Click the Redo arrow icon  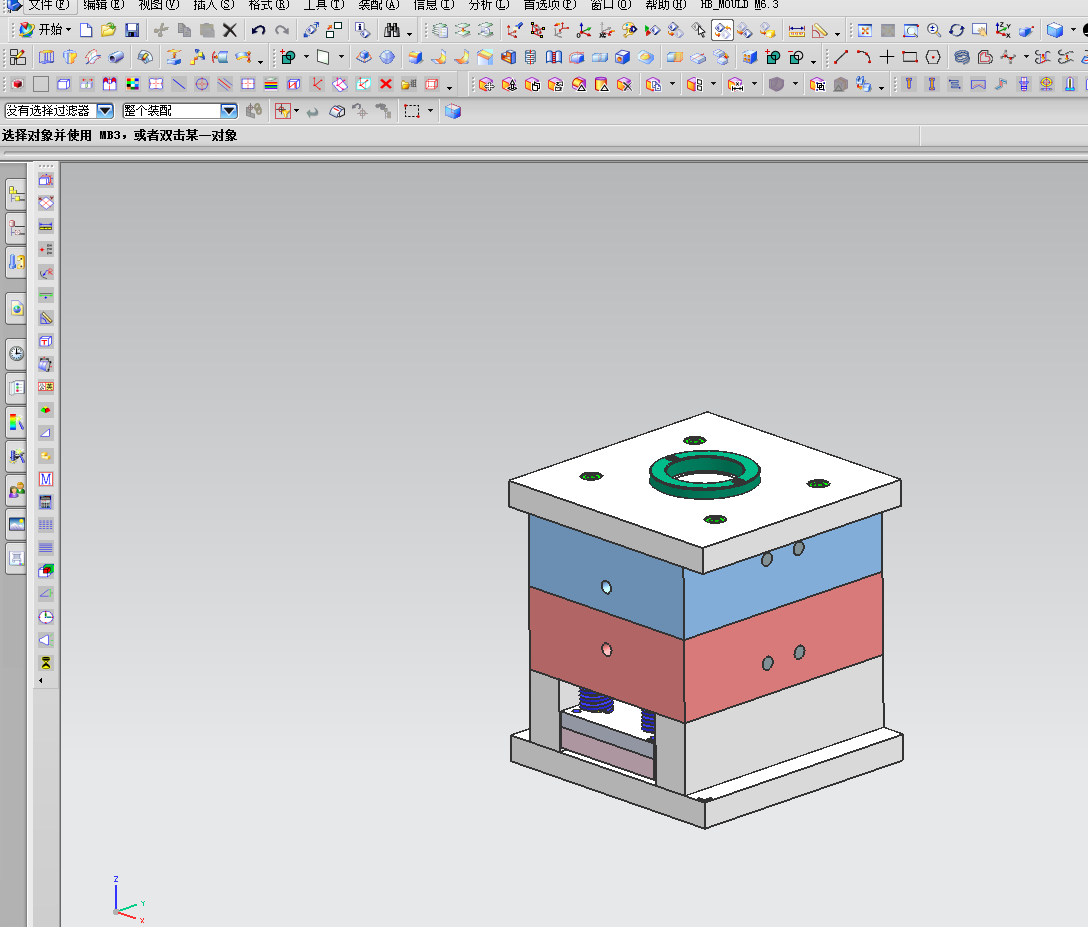(282, 30)
